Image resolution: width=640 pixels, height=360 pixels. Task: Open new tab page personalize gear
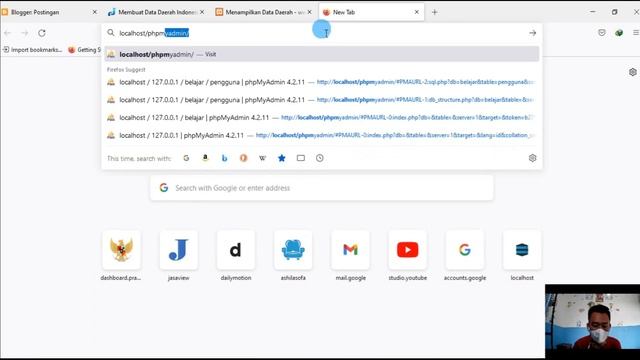click(x=633, y=72)
